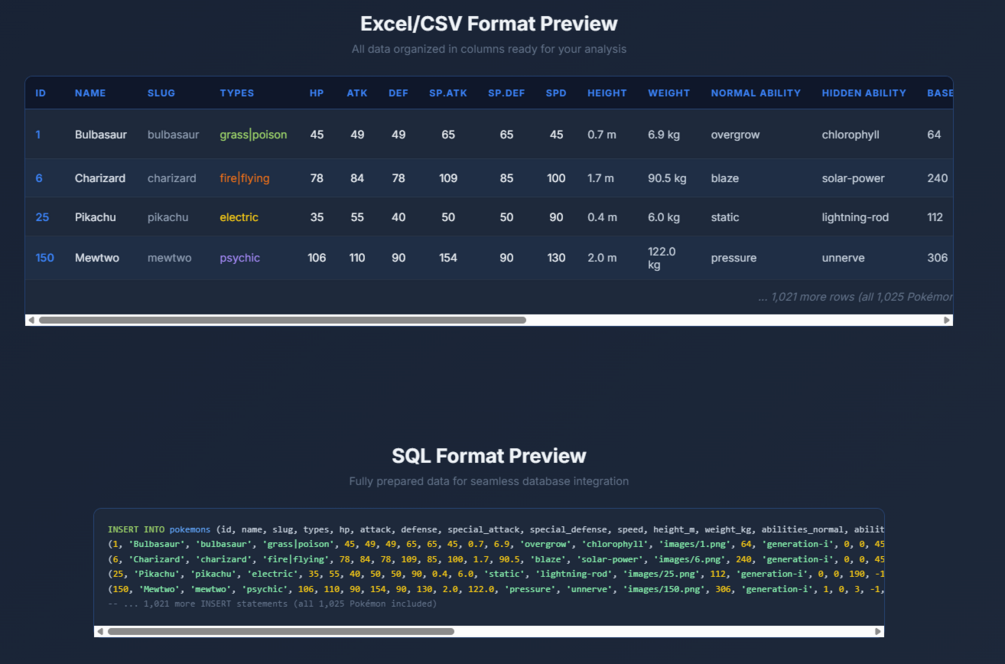Viewport: 1005px width, 664px height.
Task: Click left arrow of CSV table scrollbar
Action: click(31, 320)
